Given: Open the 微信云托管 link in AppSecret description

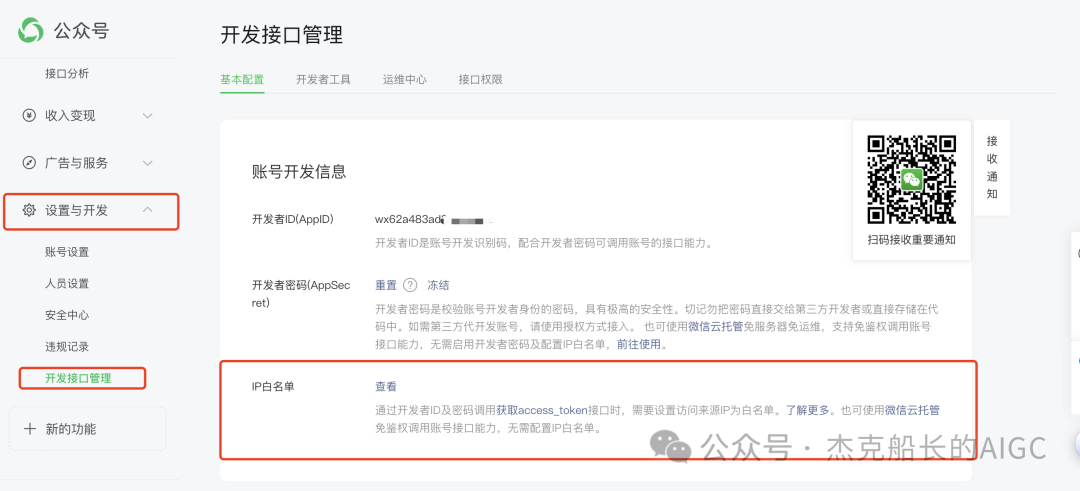Looking at the screenshot, I should tap(716, 326).
